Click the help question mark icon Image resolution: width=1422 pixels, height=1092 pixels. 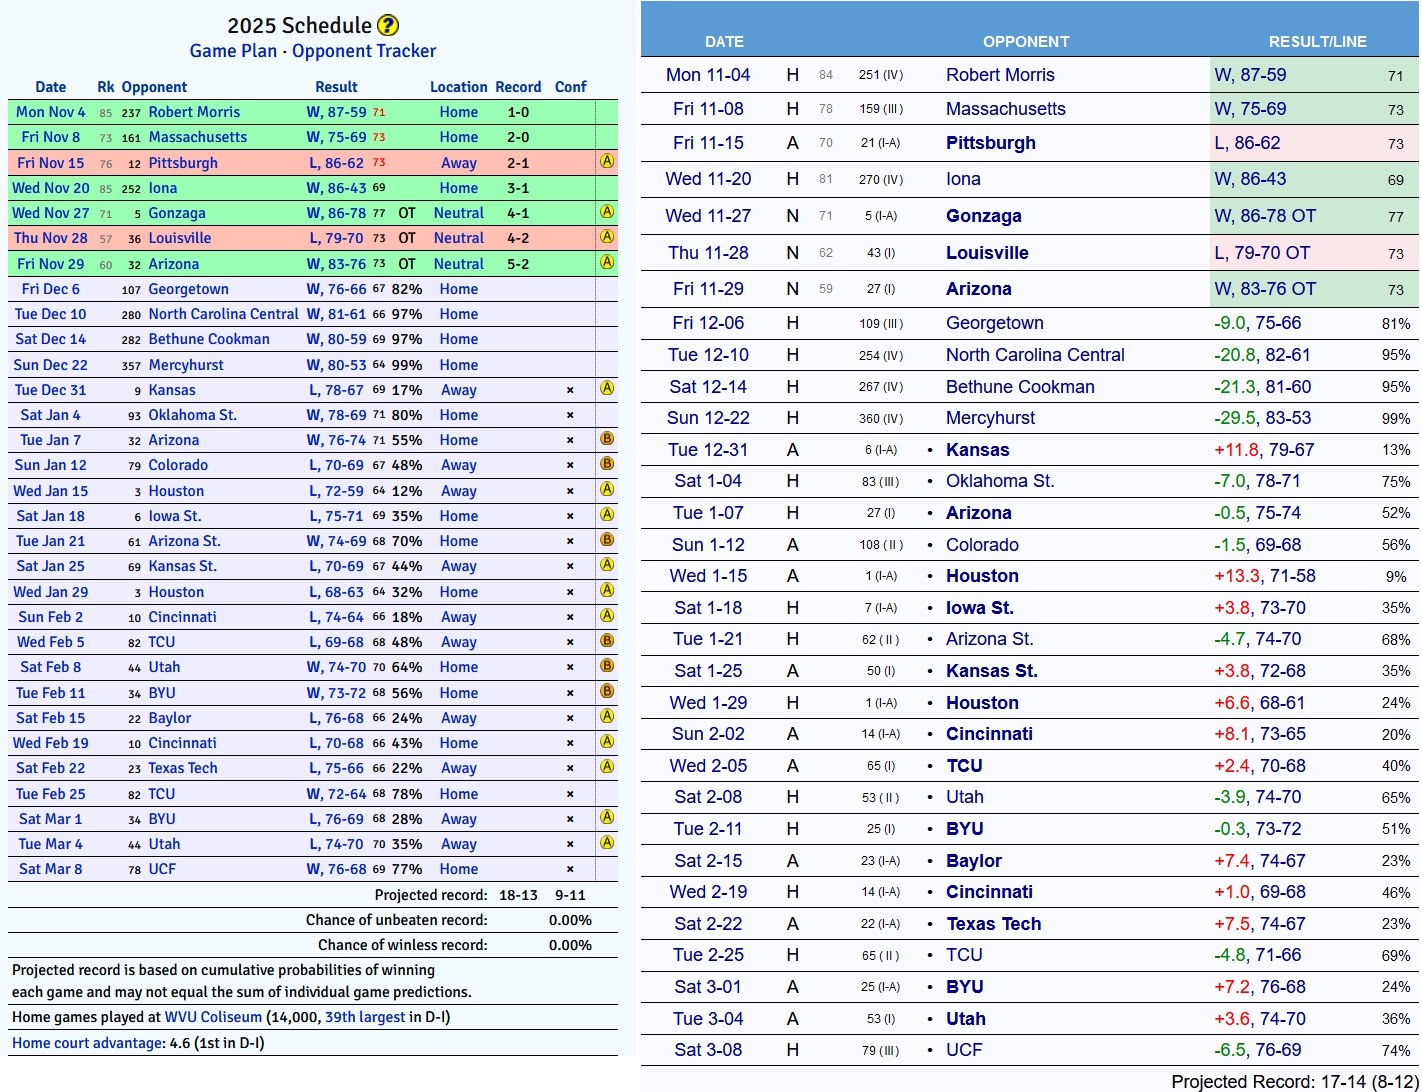(x=388, y=25)
